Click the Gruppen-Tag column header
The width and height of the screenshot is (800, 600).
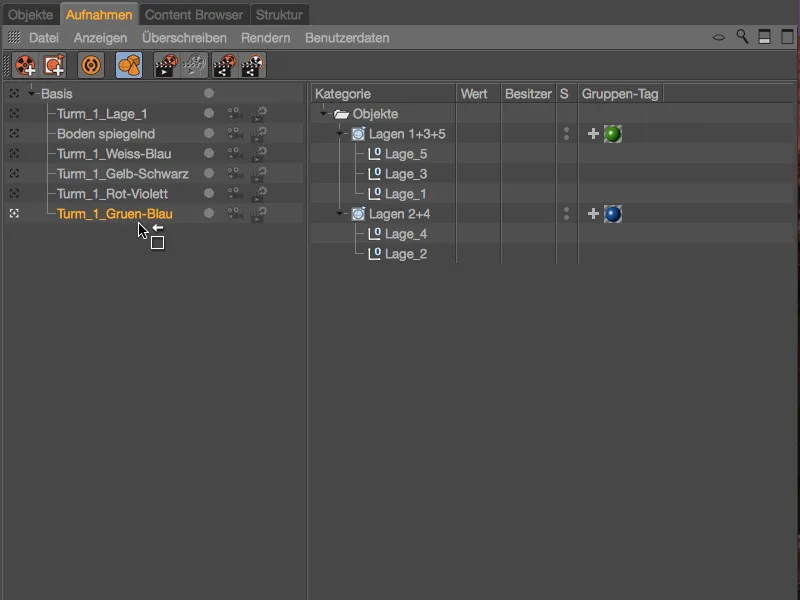(620, 94)
